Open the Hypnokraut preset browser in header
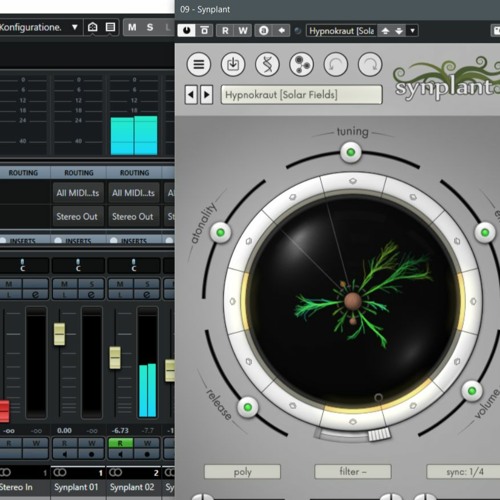Viewport: 500px width, 500px height. pyautogui.click(x=342, y=31)
